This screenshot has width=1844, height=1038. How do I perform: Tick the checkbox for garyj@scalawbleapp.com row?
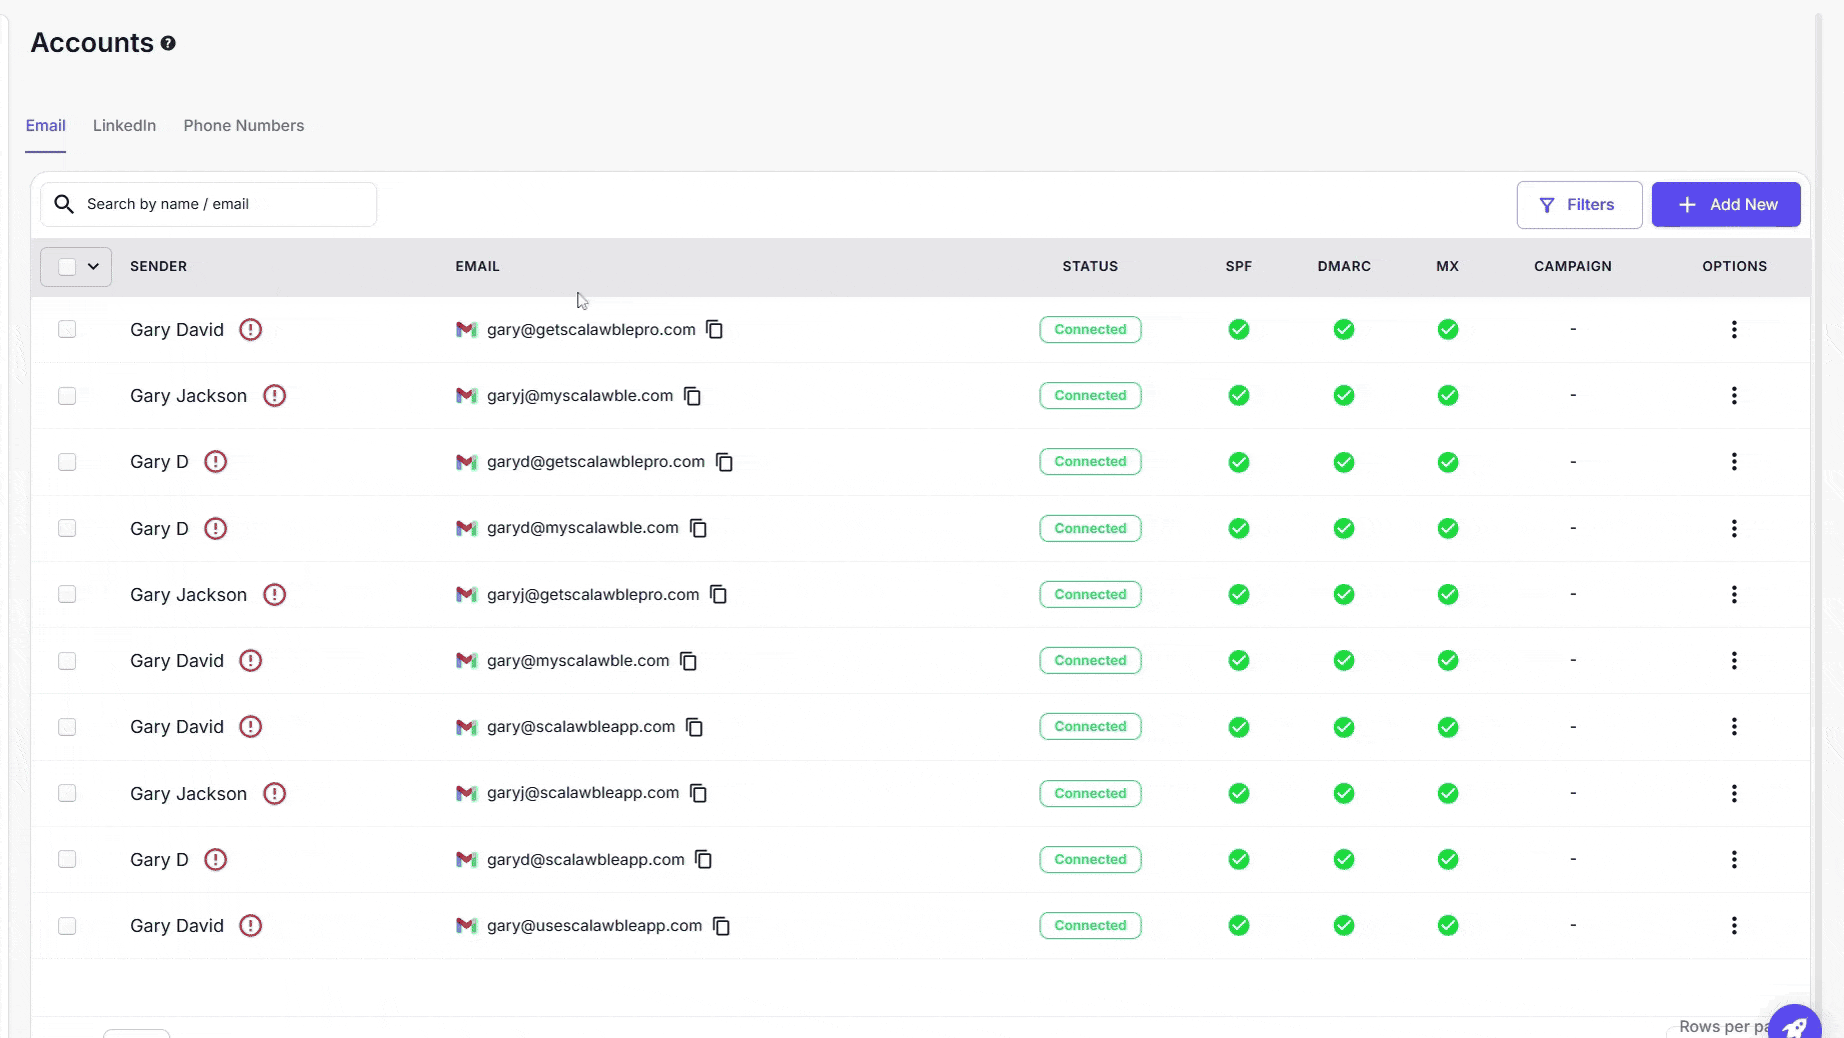[x=67, y=794]
